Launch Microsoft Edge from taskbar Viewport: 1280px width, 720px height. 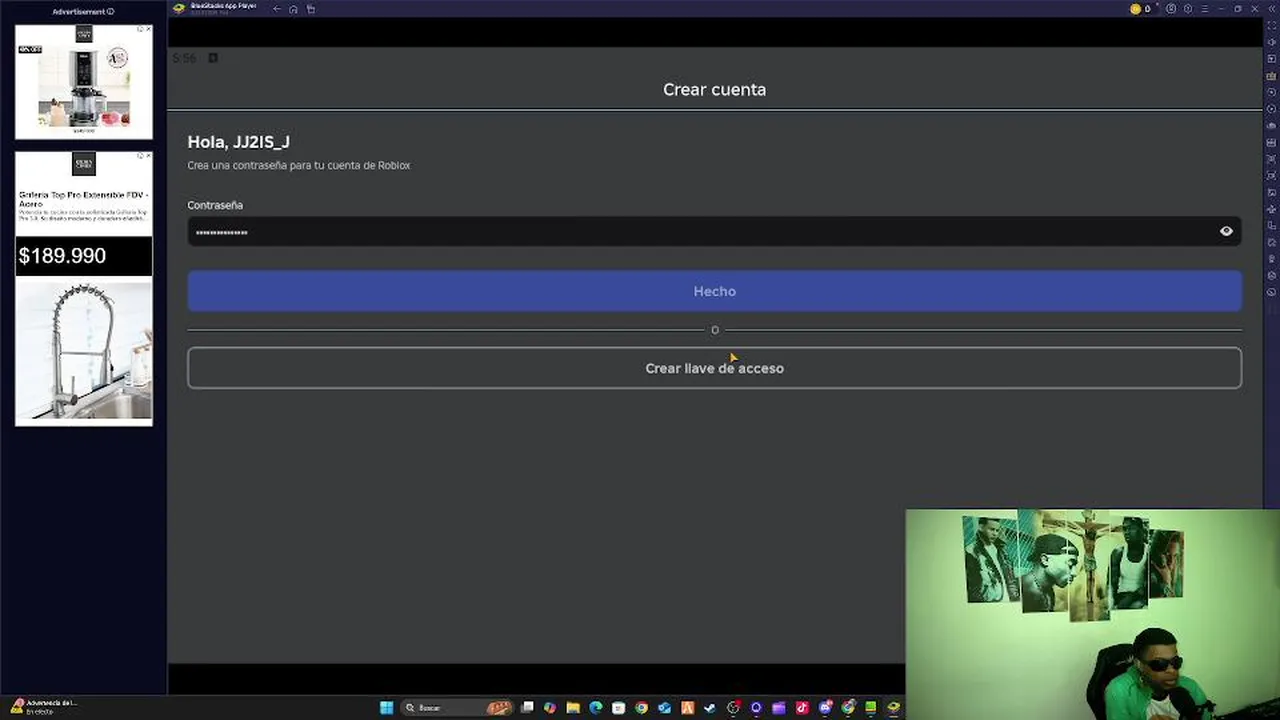[595, 708]
